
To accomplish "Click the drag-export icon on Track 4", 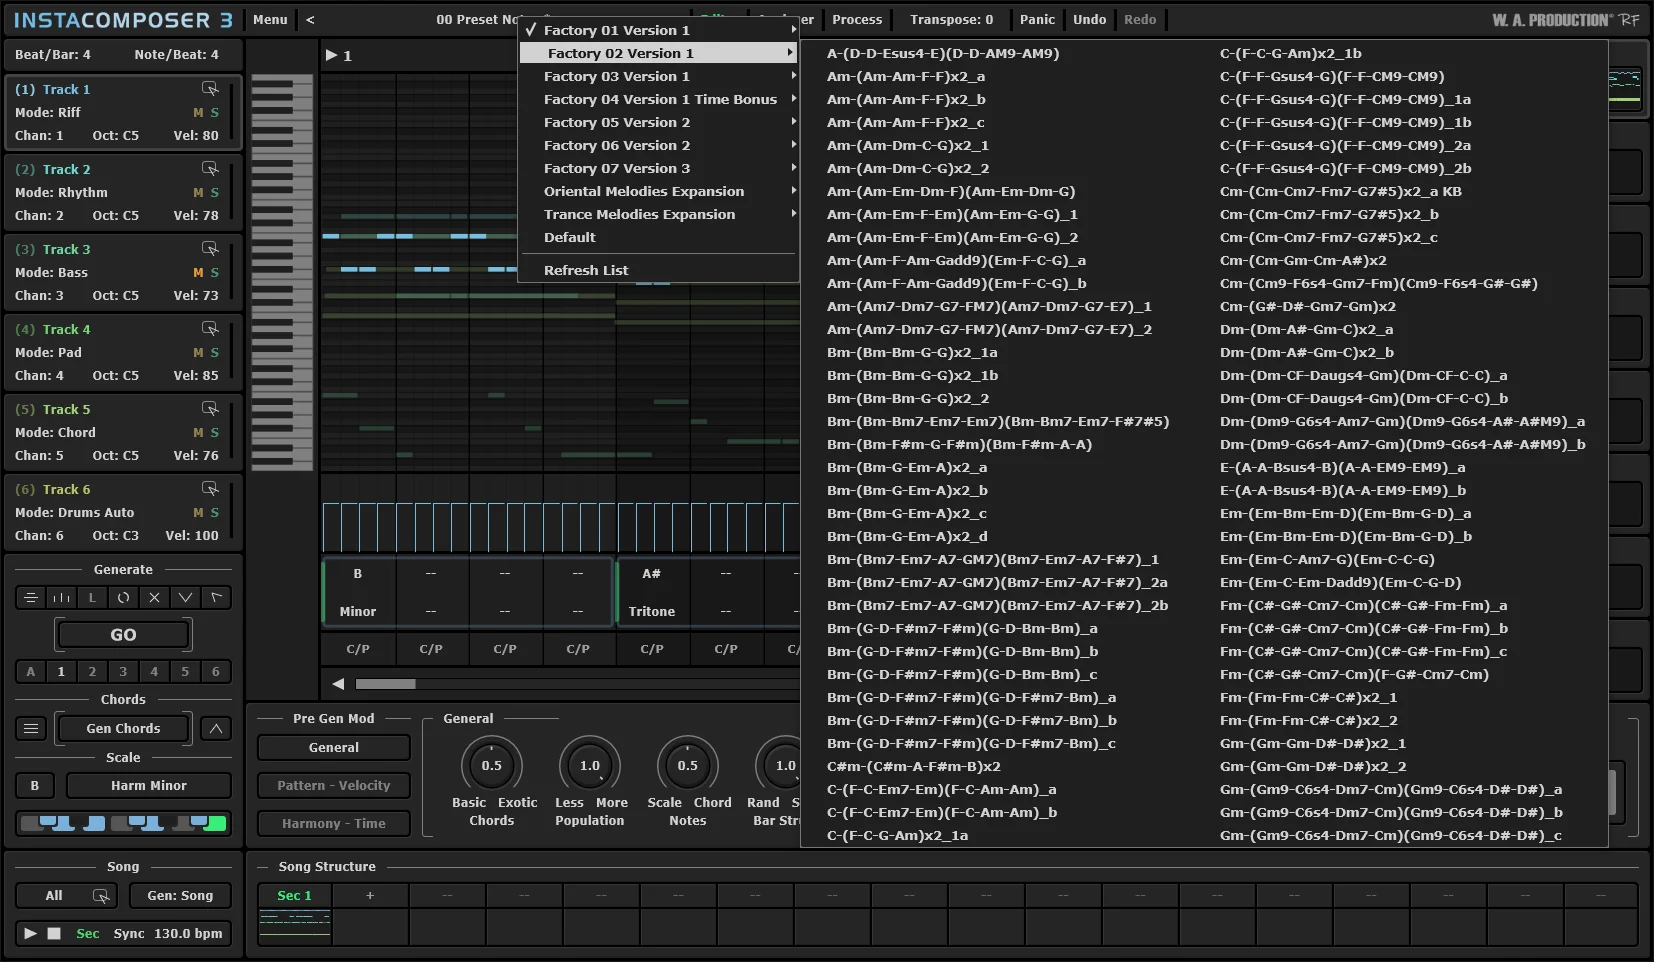I will pyautogui.click(x=210, y=329).
